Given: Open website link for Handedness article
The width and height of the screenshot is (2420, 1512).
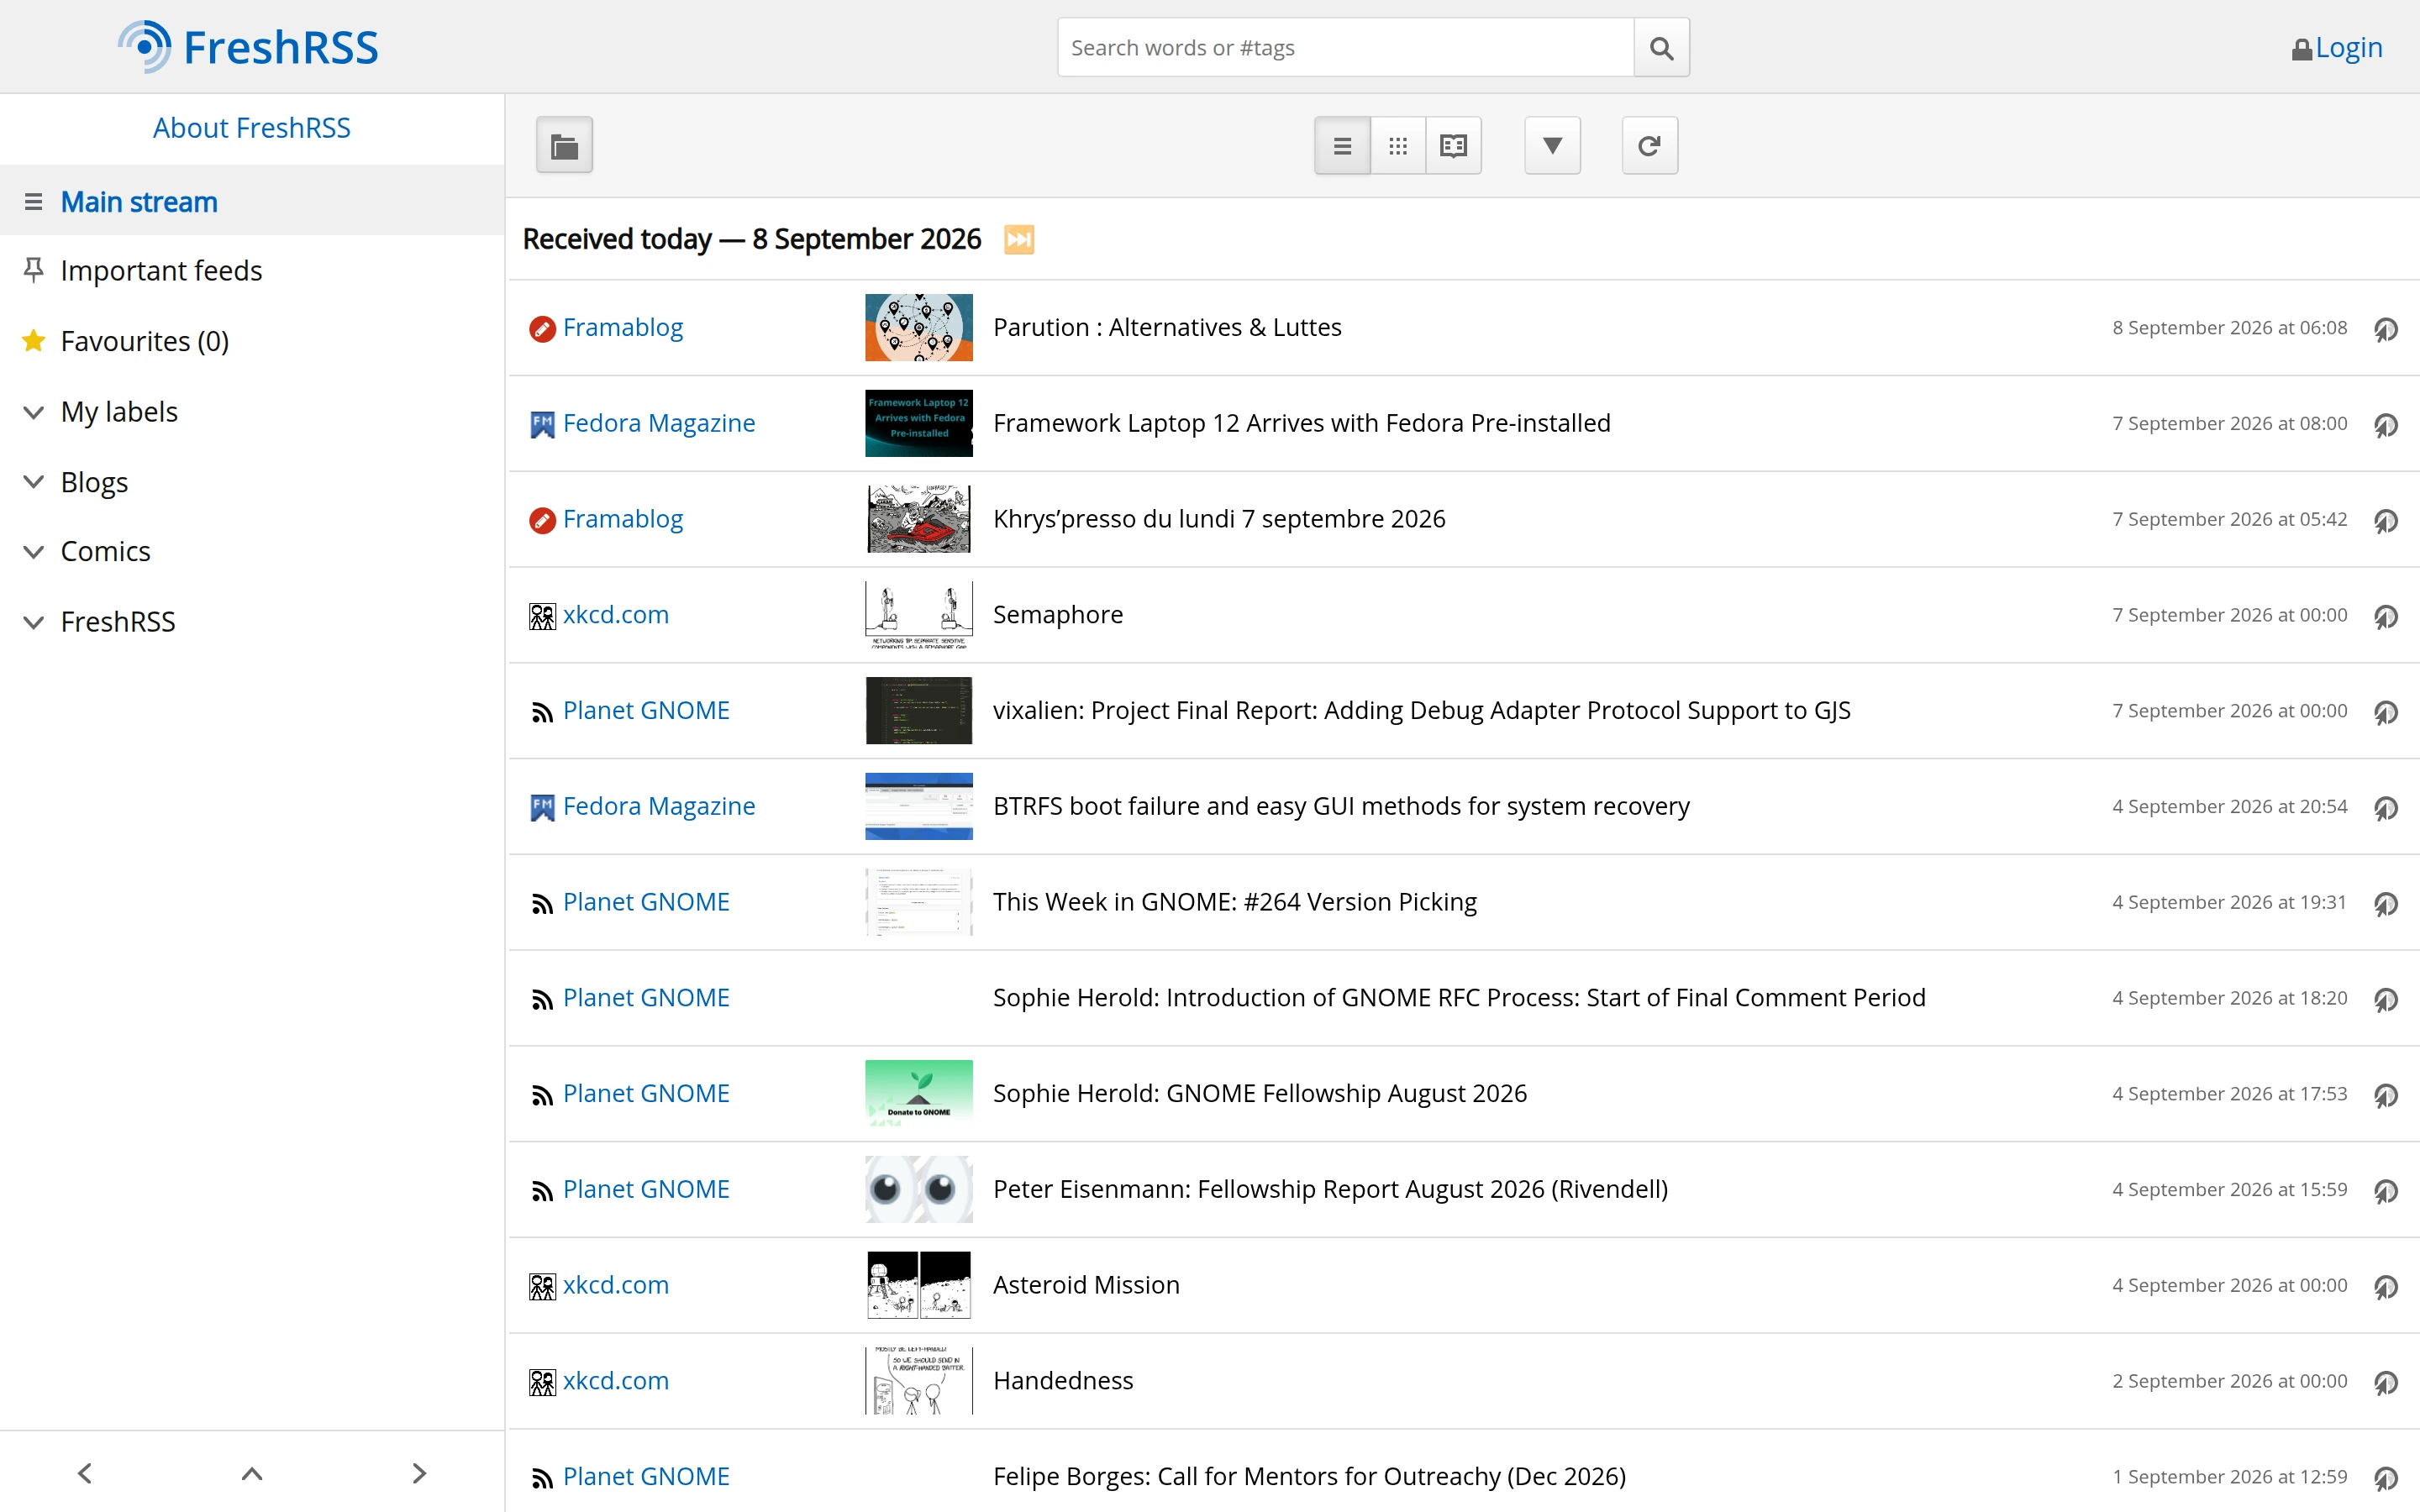Looking at the screenshot, I should point(2386,1382).
